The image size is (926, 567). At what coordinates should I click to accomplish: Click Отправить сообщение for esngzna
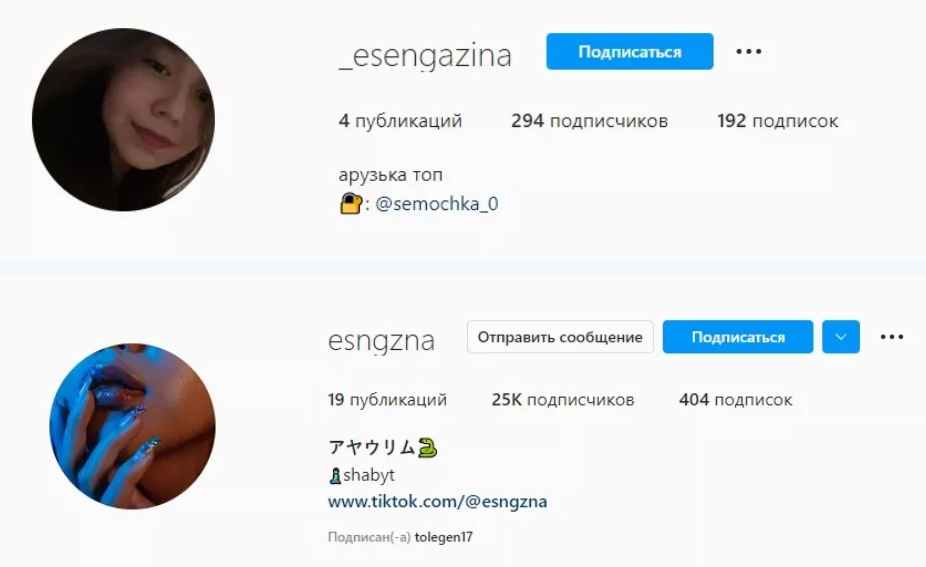point(560,337)
